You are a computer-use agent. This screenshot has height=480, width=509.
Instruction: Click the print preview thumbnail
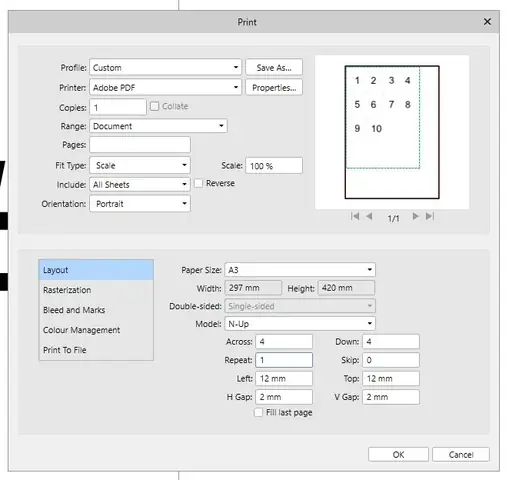pos(392,132)
